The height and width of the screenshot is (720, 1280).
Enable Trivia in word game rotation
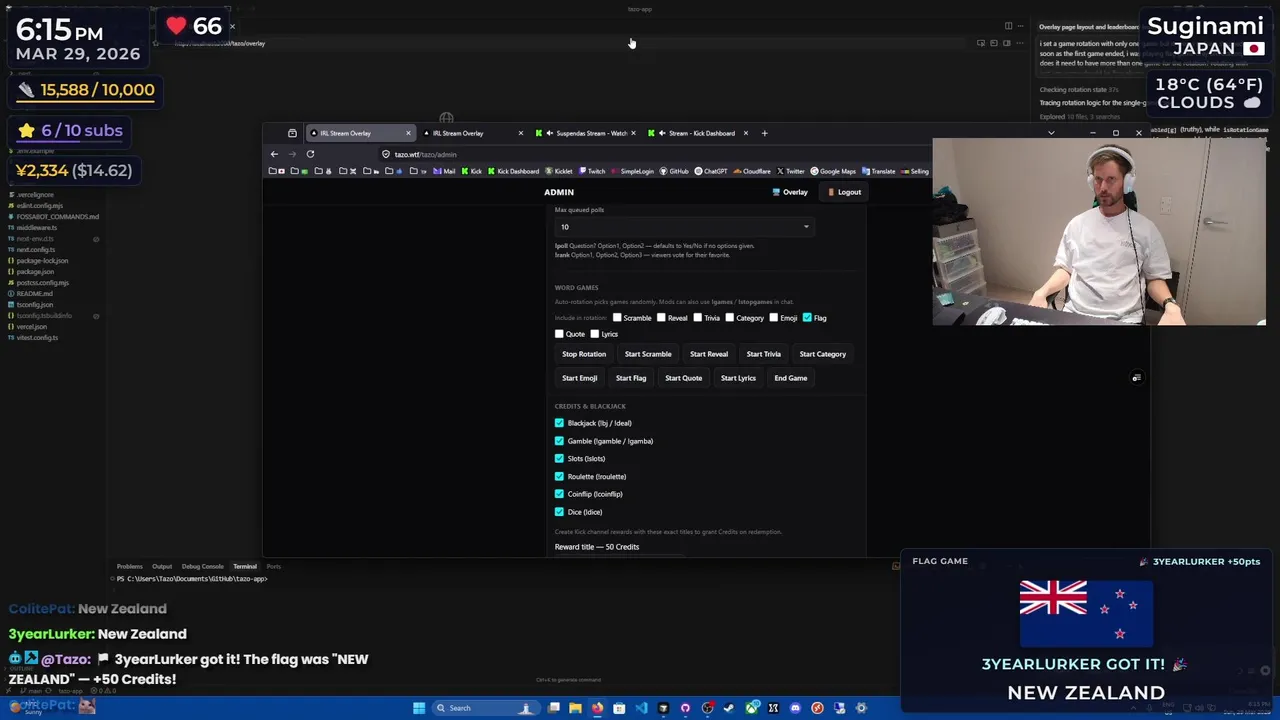697,318
